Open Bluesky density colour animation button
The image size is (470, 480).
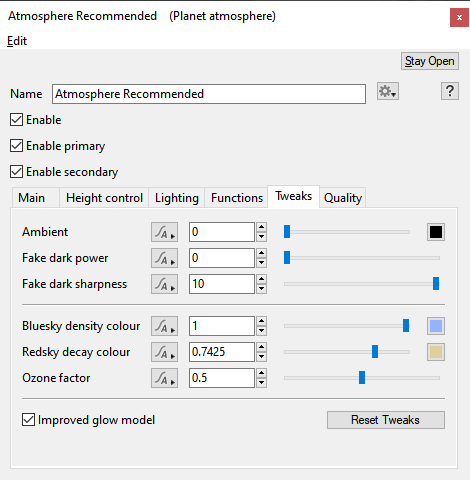click(x=164, y=326)
